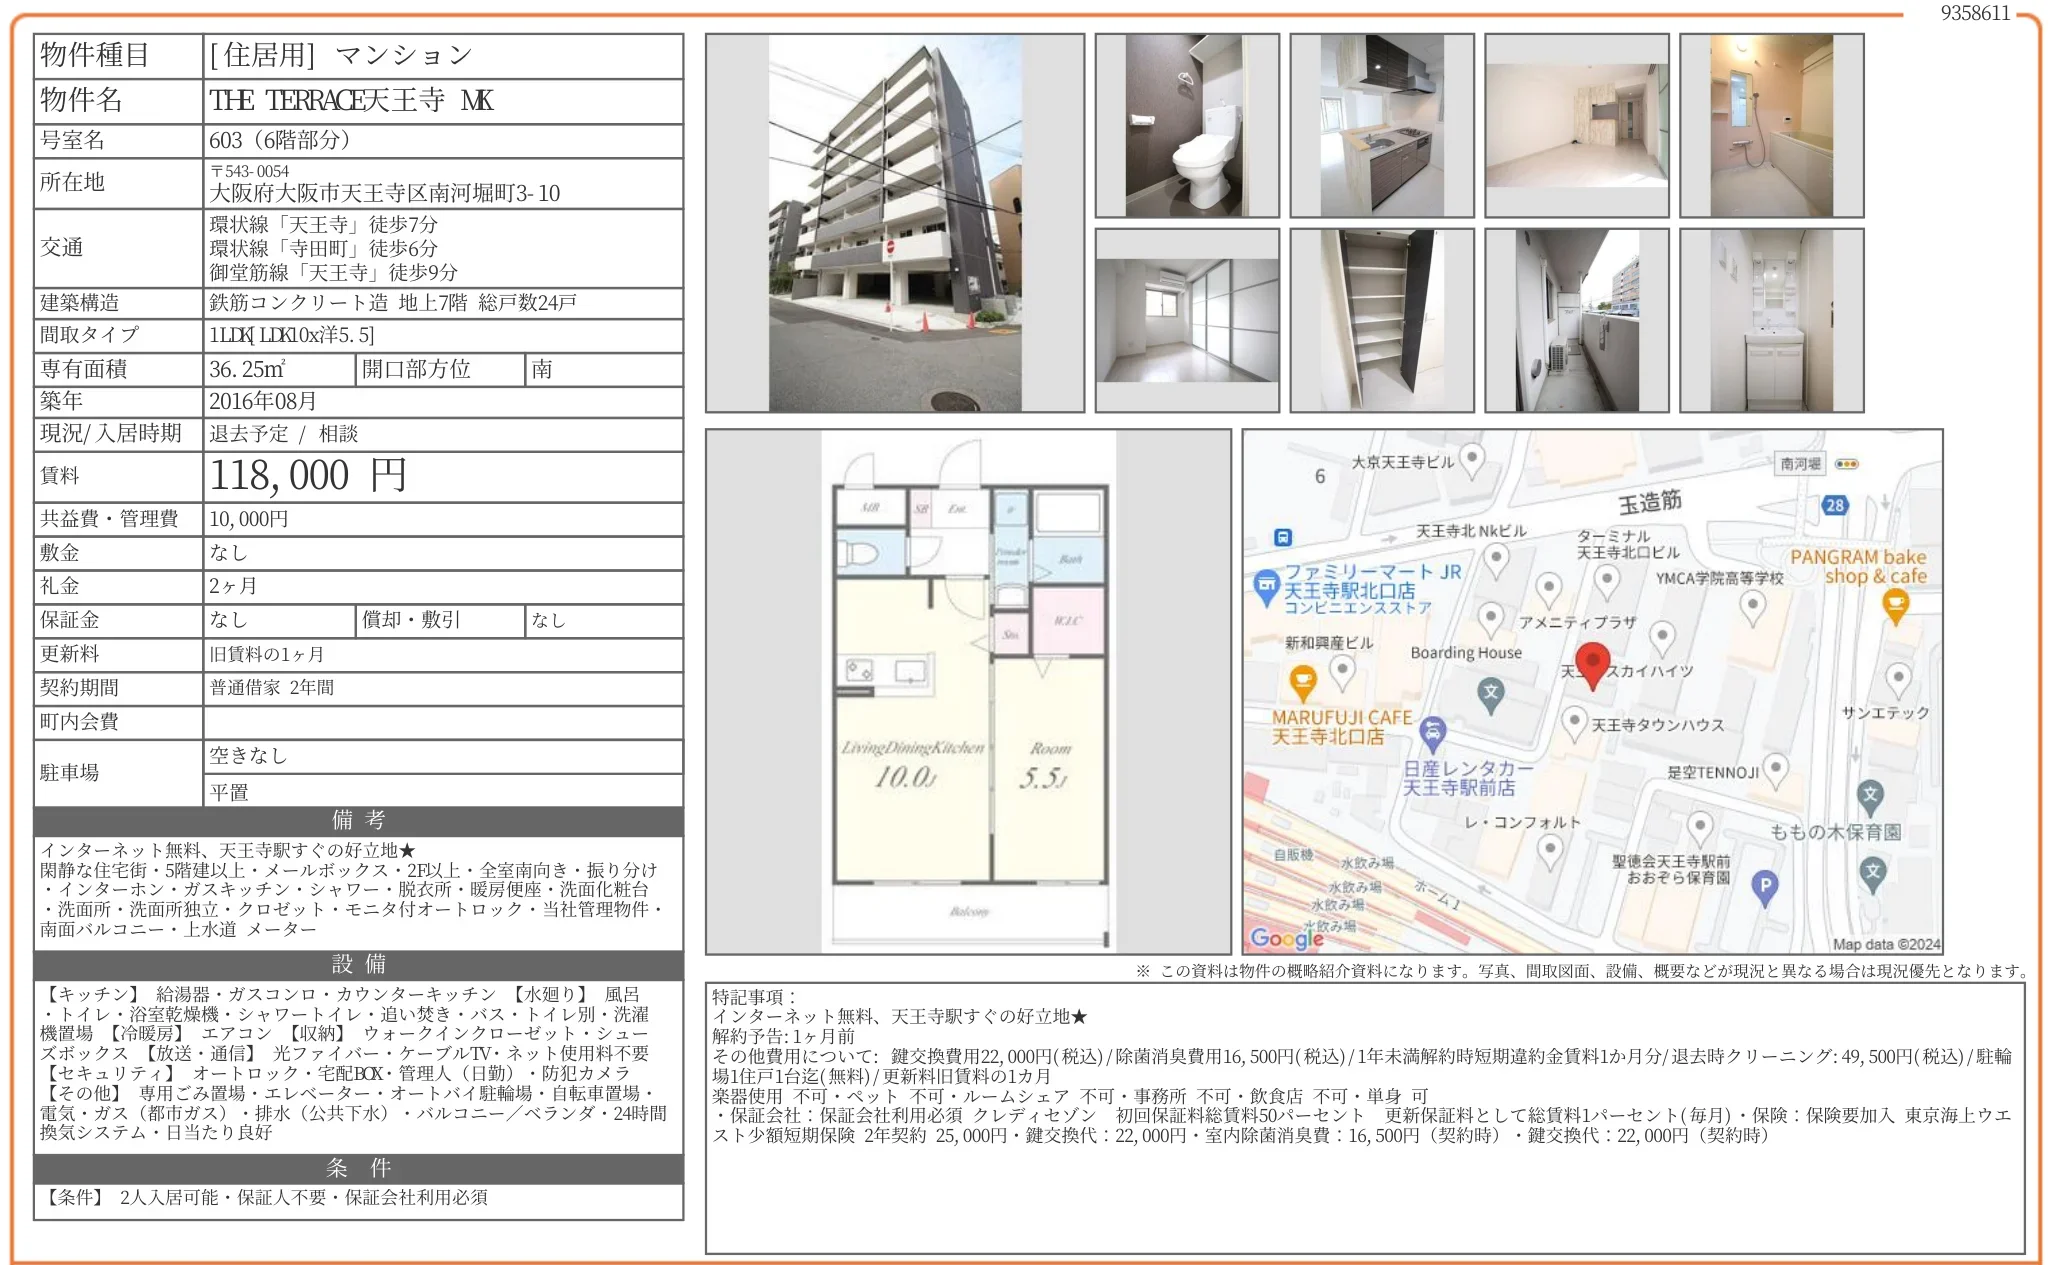Click the route 28 road shield on the map

pyautogui.click(x=1836, y=504)
